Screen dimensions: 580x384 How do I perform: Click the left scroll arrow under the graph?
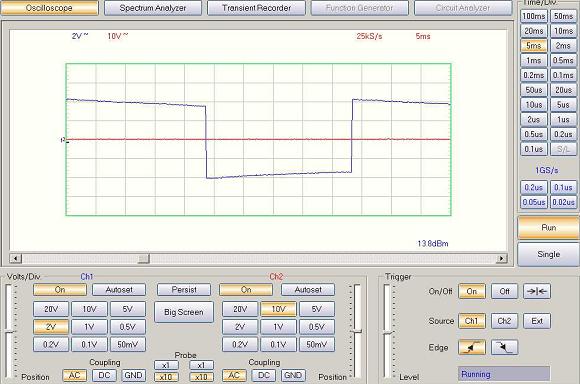(x=16, y=258)
